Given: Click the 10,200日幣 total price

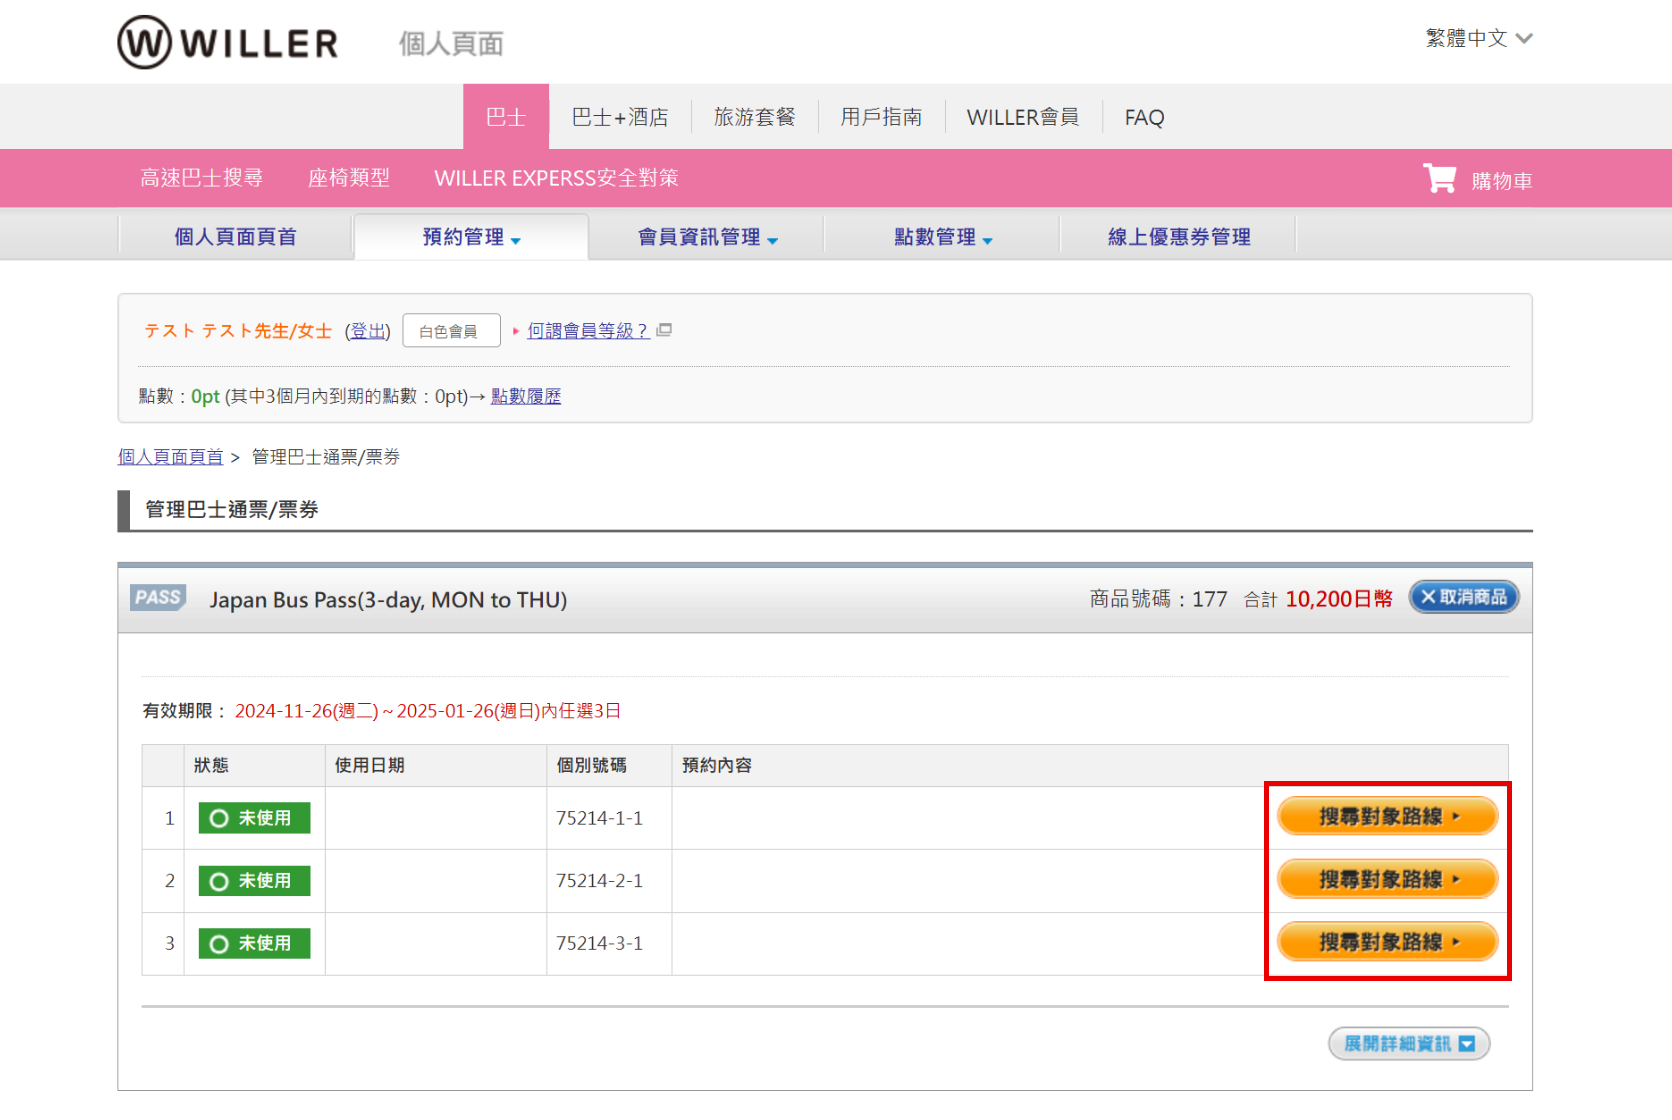Looking at the screenshot, I should click(x=1339, y=599).
